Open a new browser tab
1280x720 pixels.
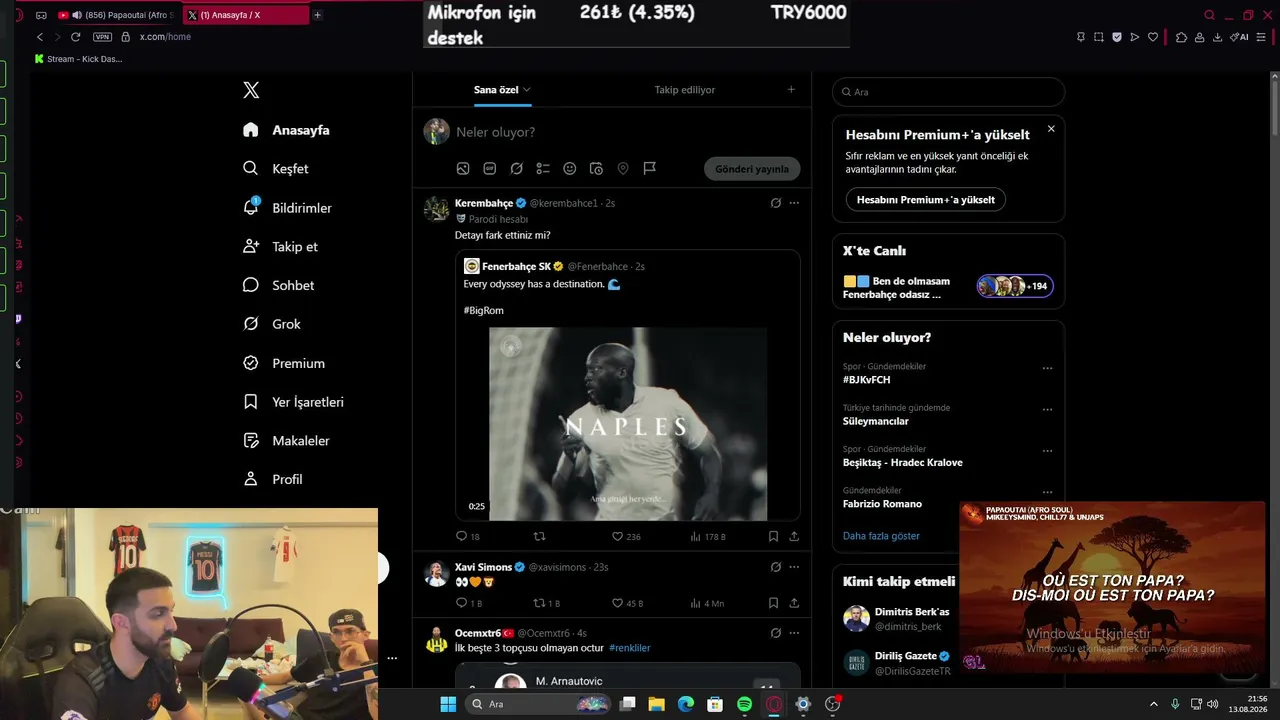(317, 15)
